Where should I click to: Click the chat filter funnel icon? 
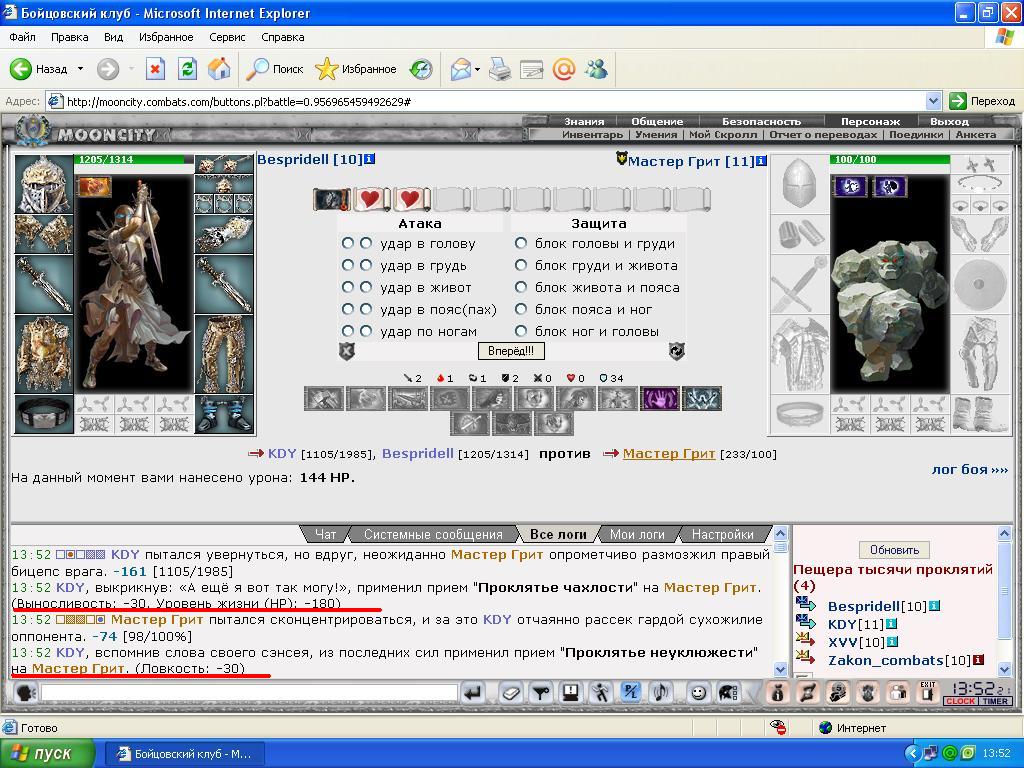pyautogui.click(x=540, y=692)
